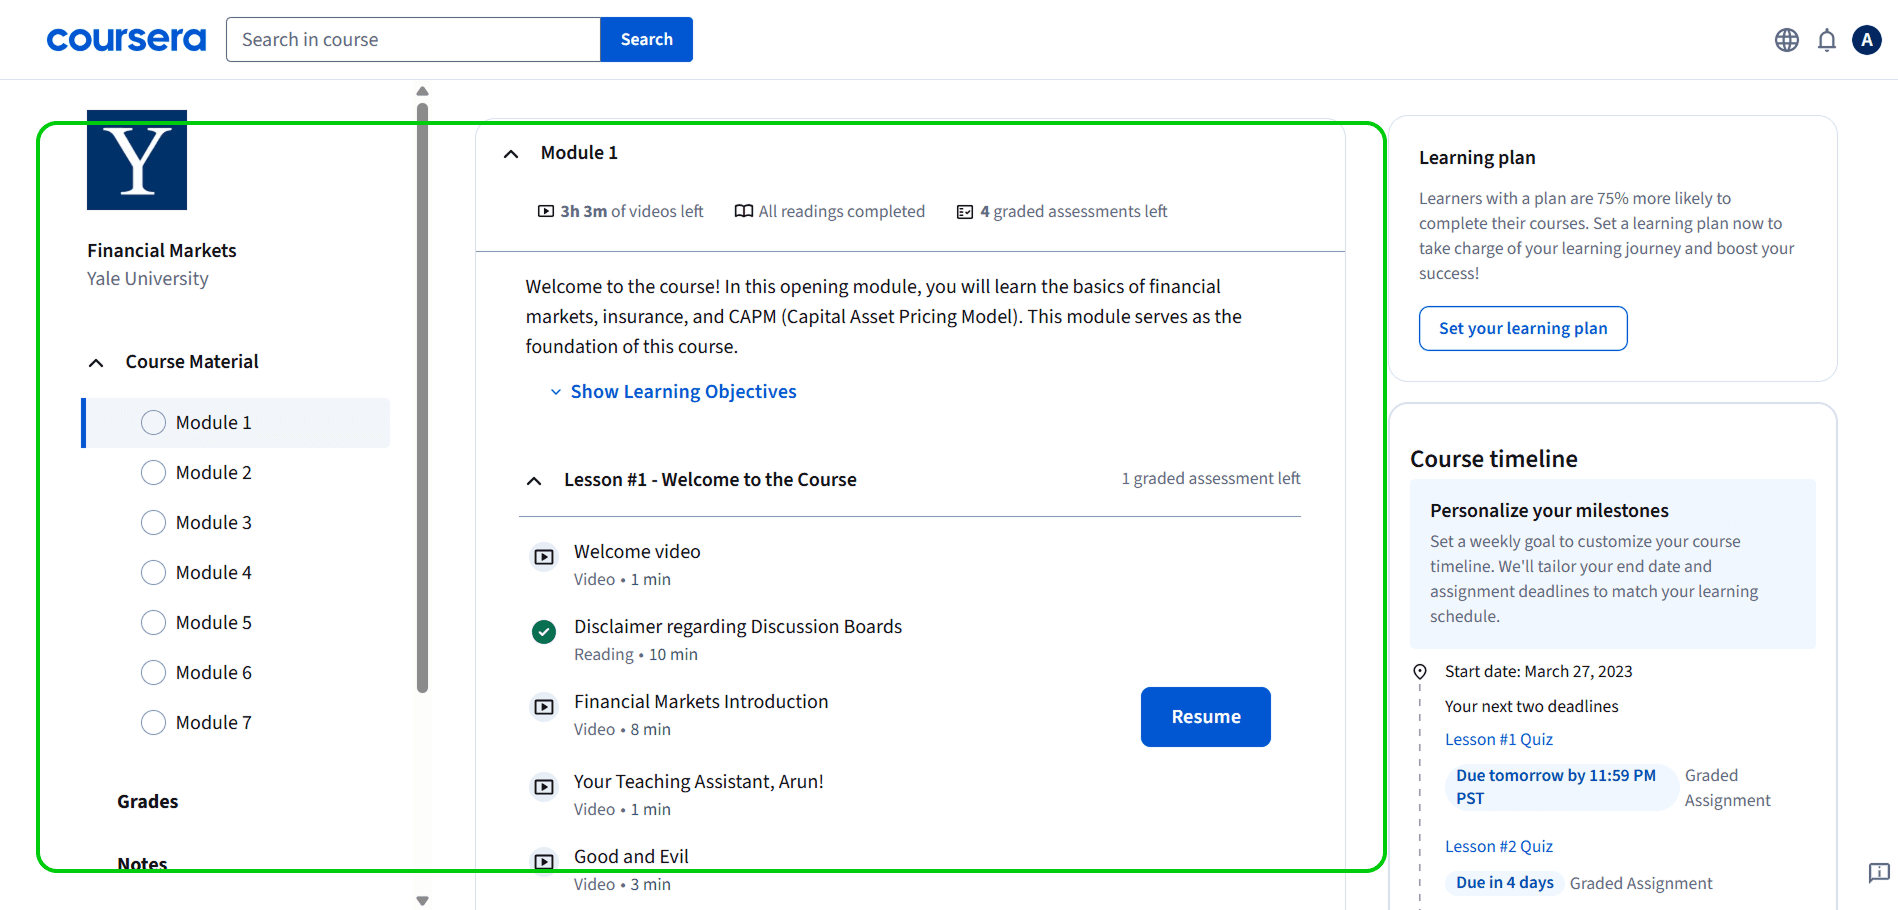The height and width of the screenshot is (910, 1898).
Task: Click the video icon beside Financial Markets Introduction
Action: coord(544,707)
